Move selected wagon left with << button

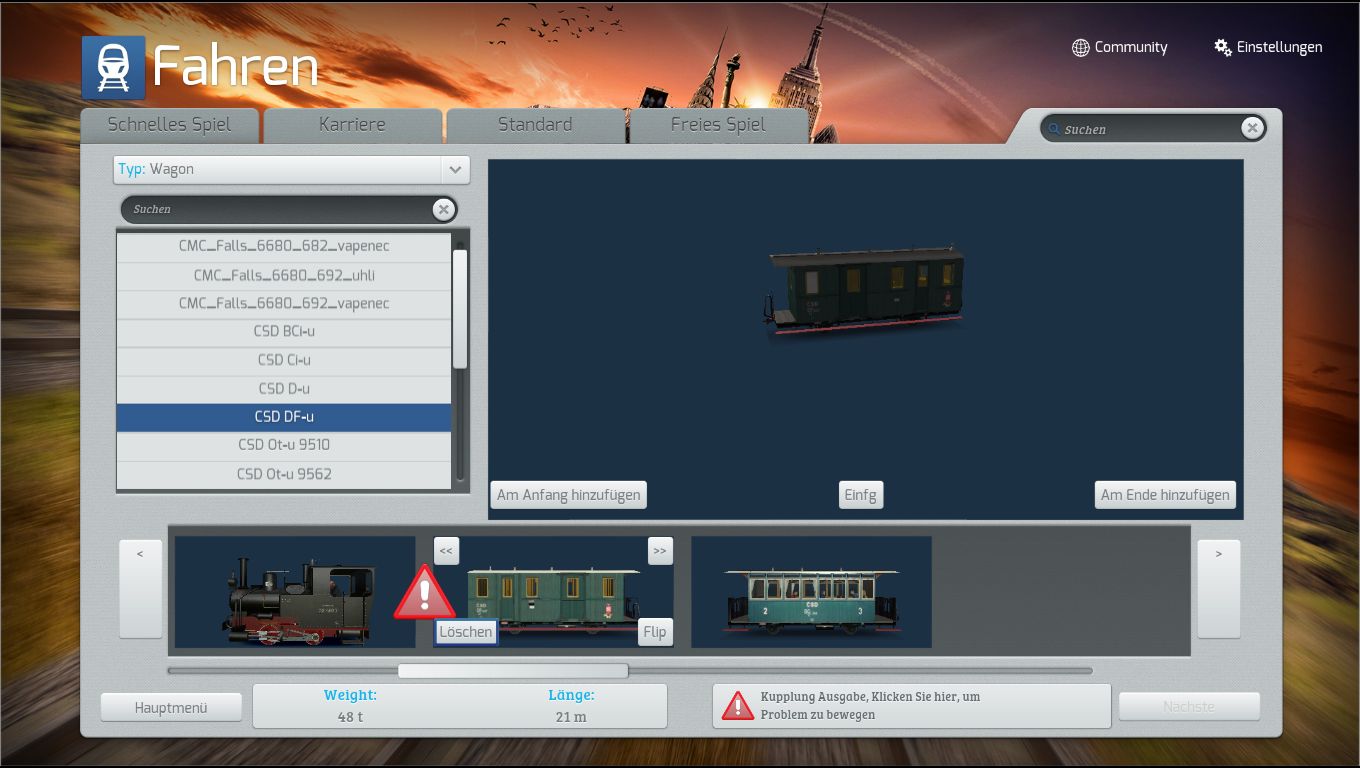click(446, 550)
